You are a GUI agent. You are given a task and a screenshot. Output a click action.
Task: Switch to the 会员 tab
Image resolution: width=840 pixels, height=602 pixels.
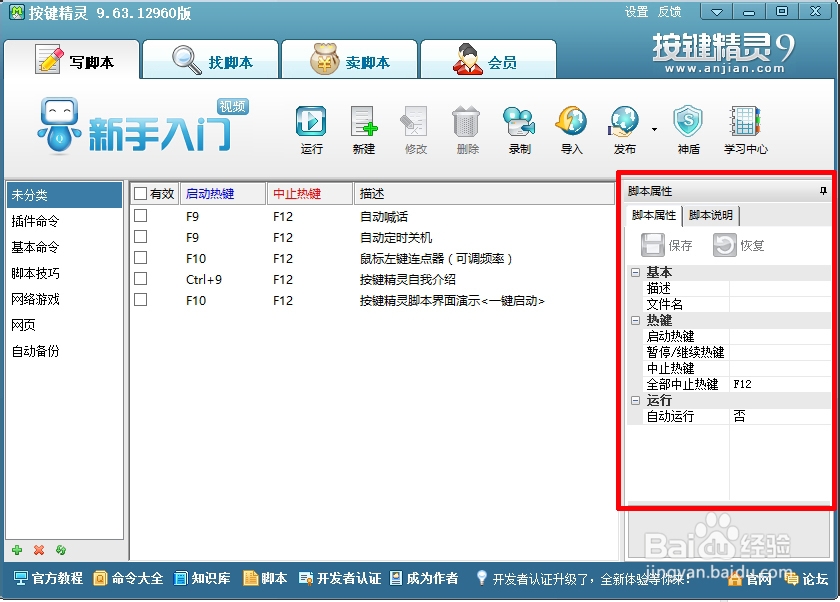click(x=489, y=60)
